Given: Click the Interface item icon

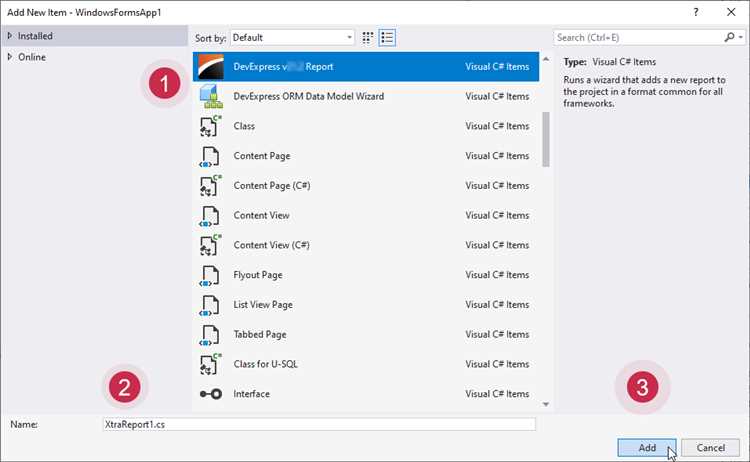Looking at the screenshot, I should [x=210, y=394].
